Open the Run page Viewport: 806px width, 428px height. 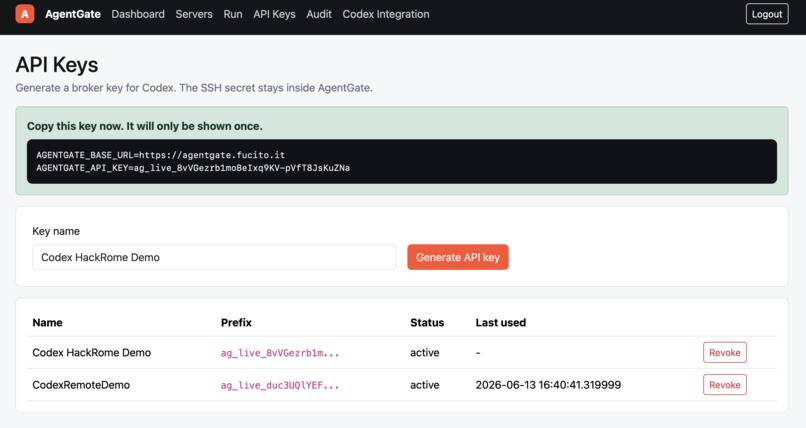[x=233, y=14]
